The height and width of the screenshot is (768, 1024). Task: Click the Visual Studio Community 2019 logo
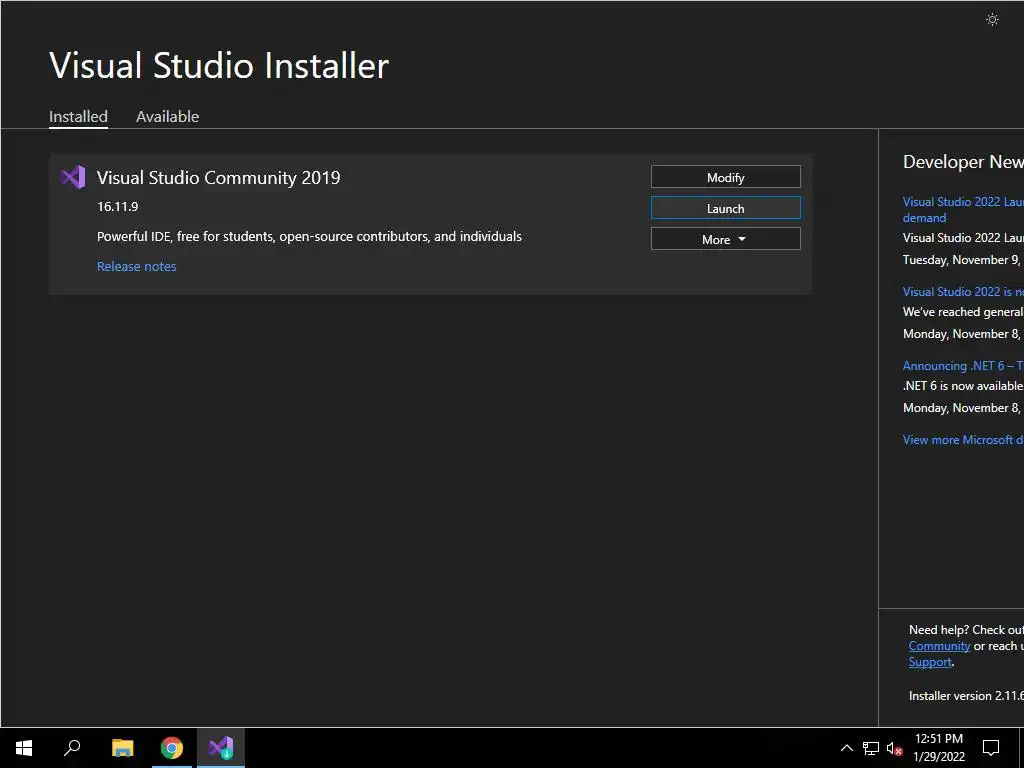72,177
